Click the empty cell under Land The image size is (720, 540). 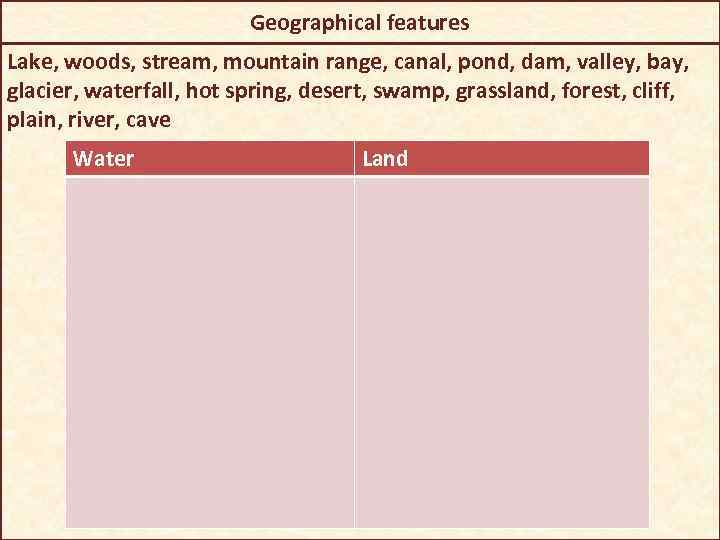coord(501,351)
